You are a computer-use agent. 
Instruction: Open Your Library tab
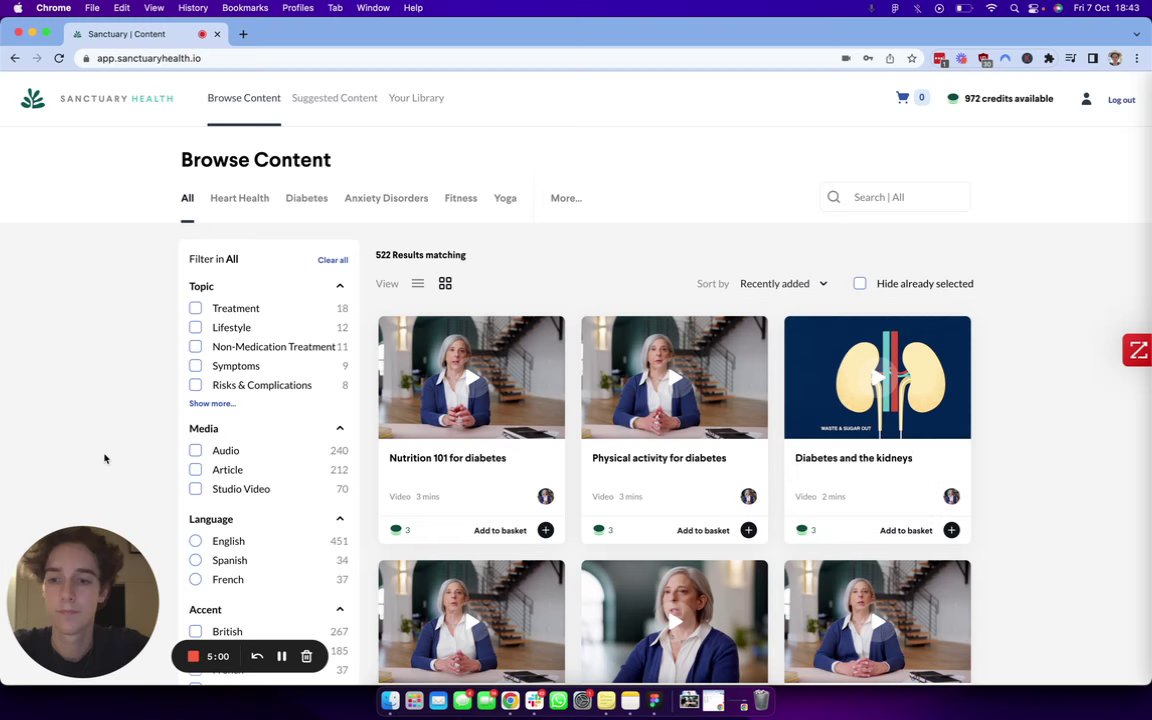pos(416,98)
